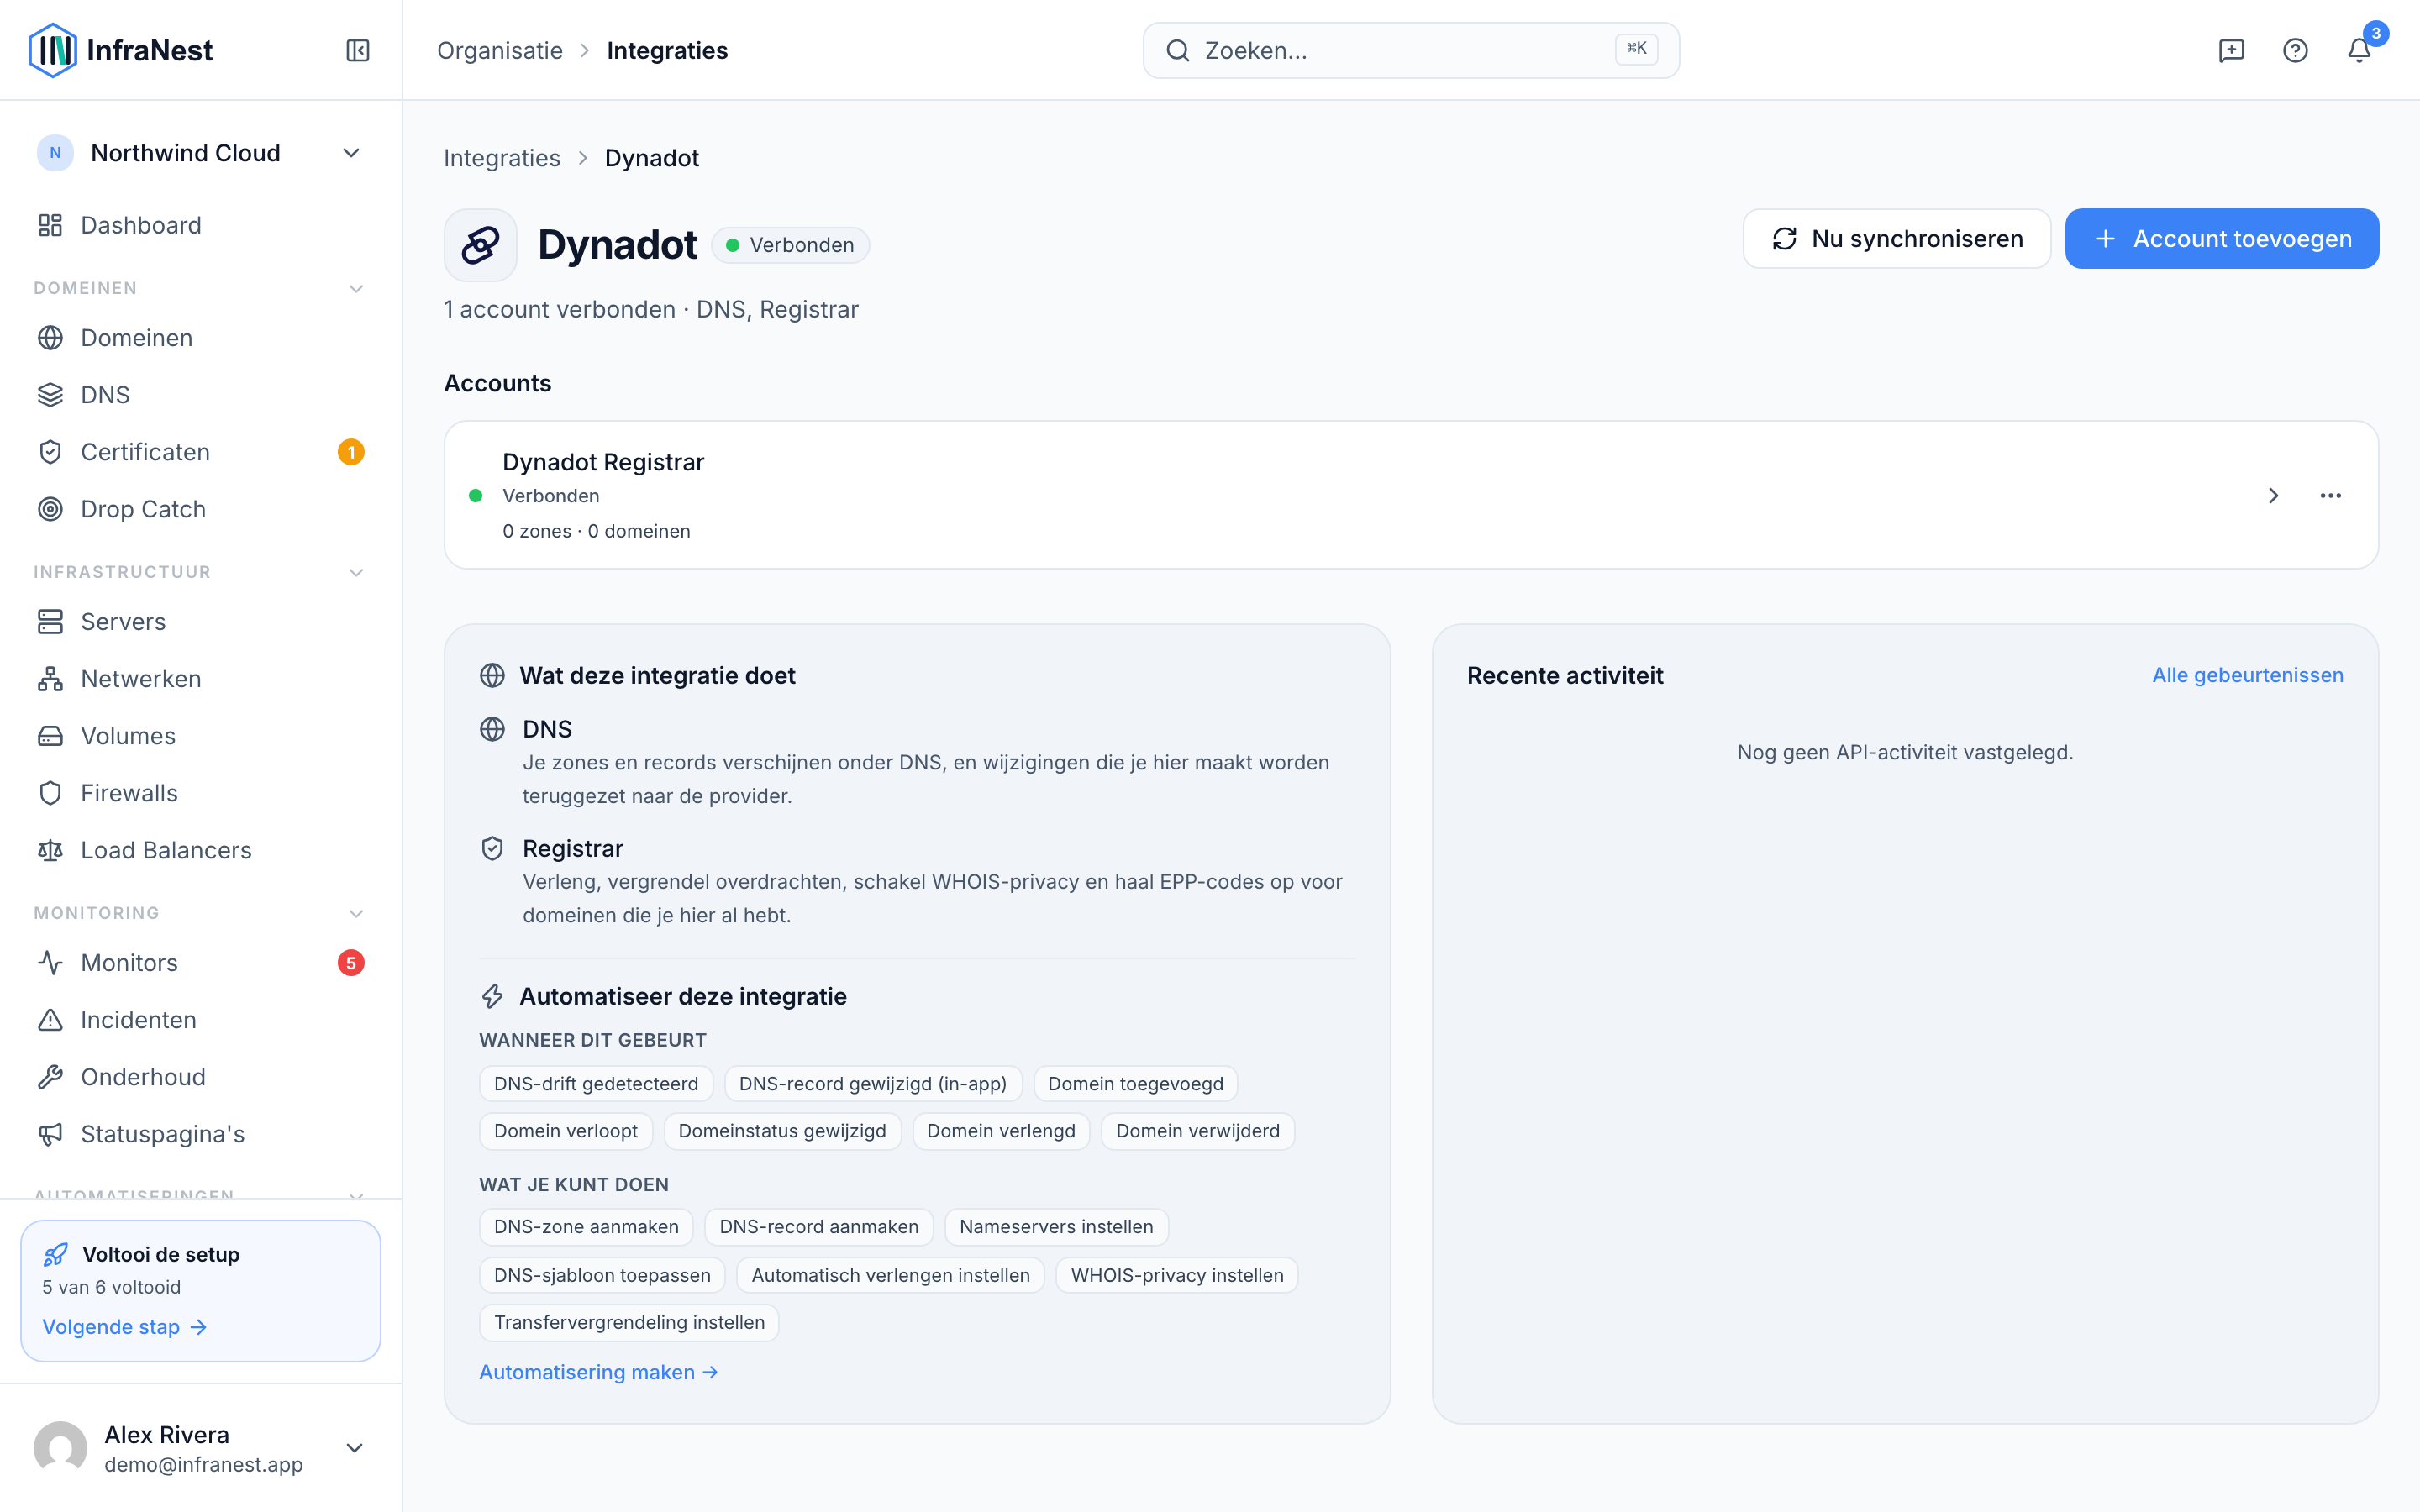Select the Nameservers instellen action chip
2420x1512 pixels.
(1056, 1227)
